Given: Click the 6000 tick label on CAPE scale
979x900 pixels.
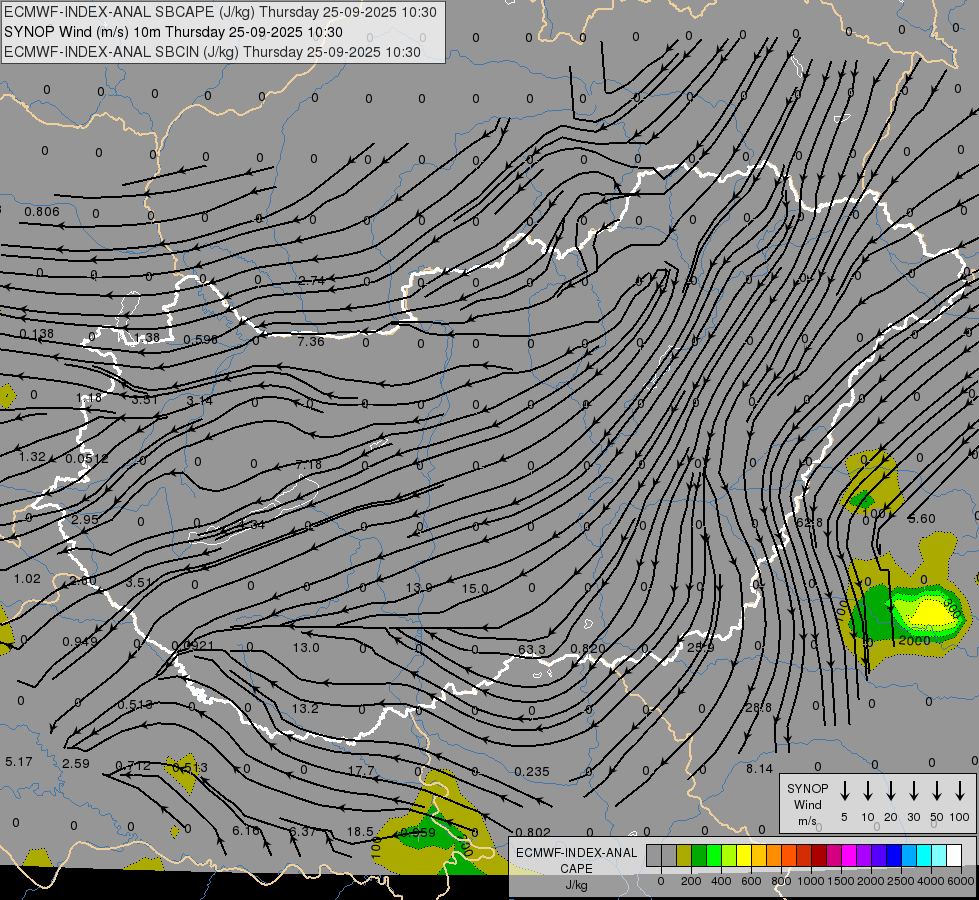Looking at the screenshot, I should pyautogui.click(x=961, y=881).
